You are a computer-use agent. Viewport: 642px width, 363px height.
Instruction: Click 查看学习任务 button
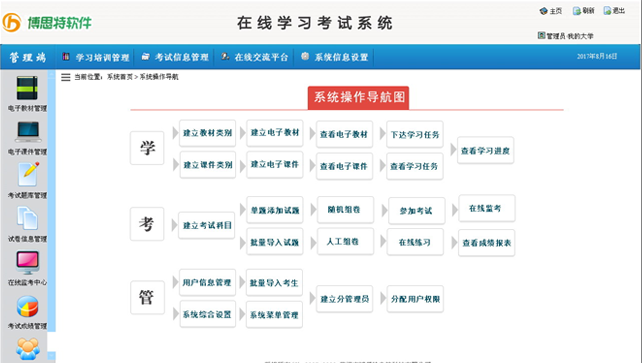(415, 166)
